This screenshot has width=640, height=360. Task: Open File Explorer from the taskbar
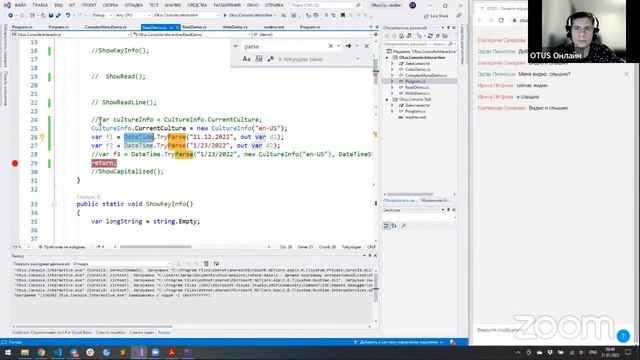(25, 352)
